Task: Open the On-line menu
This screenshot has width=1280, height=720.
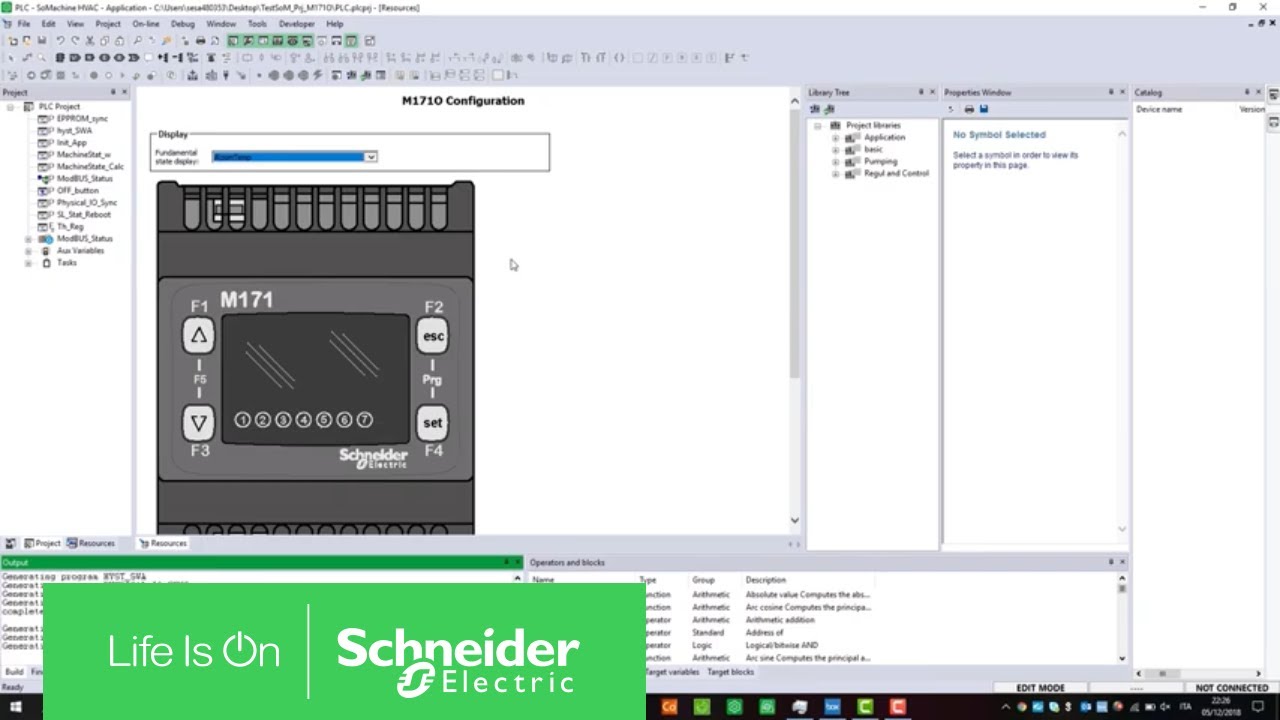Action: click(x=146, y=24)
